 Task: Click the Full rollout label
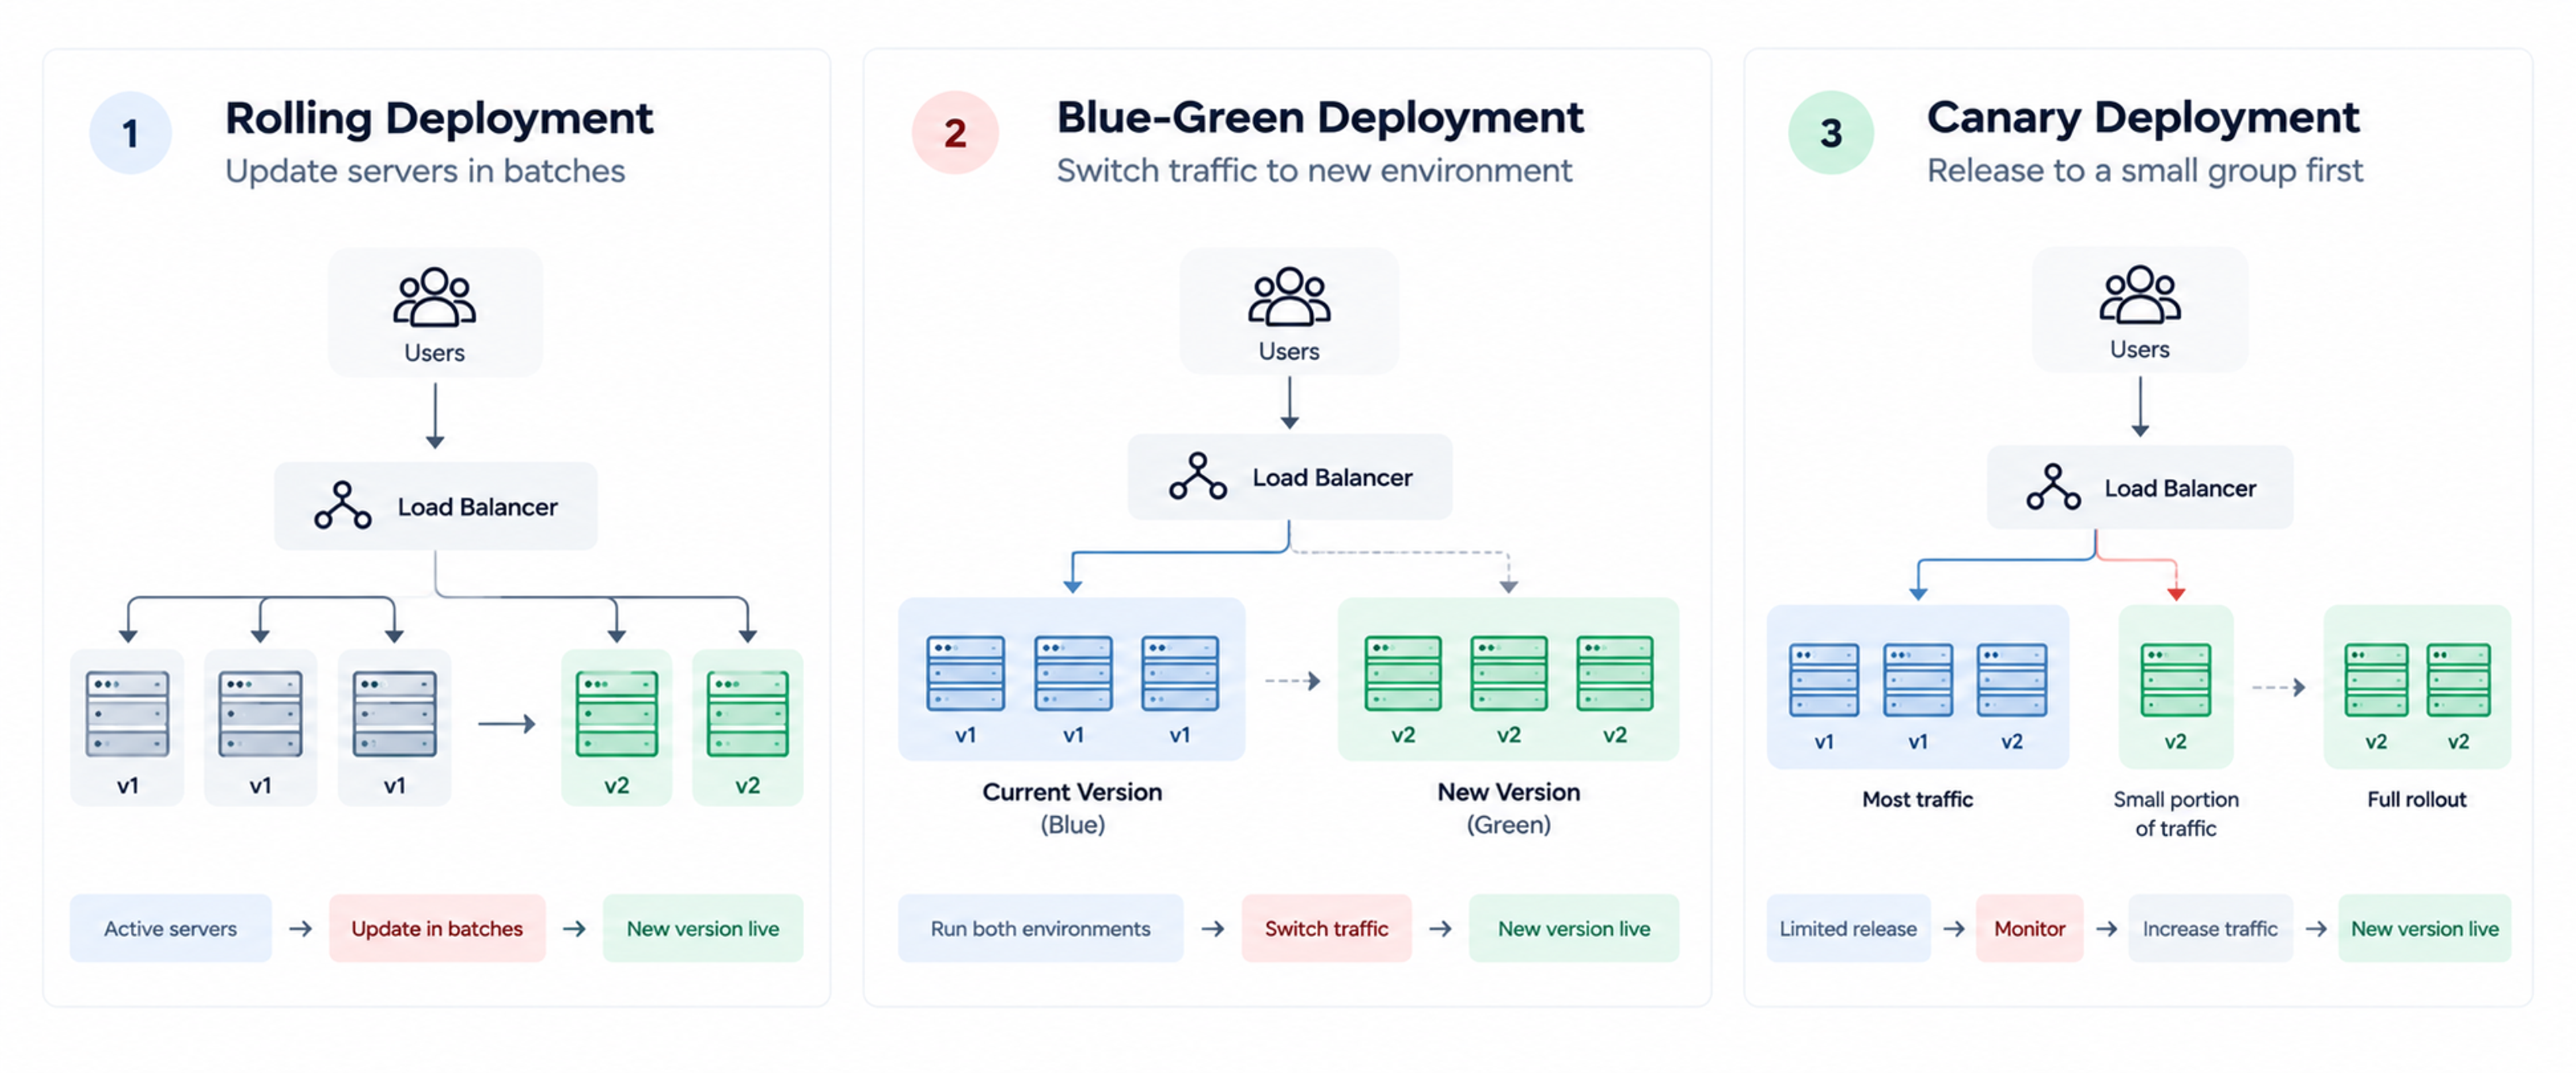(2417, 799)
